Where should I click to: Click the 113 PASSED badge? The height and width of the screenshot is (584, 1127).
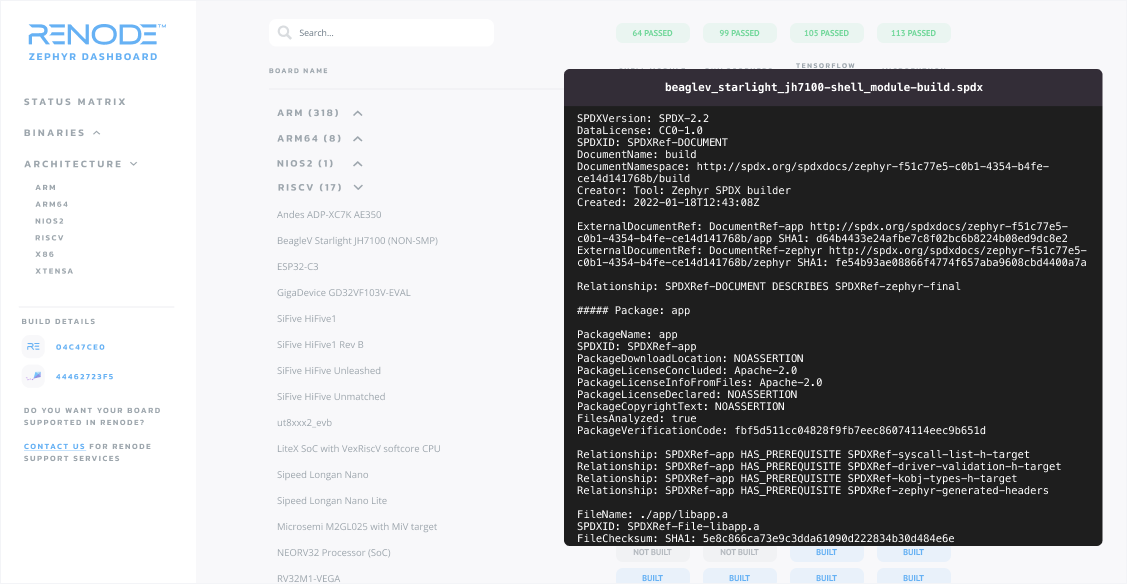914,33
